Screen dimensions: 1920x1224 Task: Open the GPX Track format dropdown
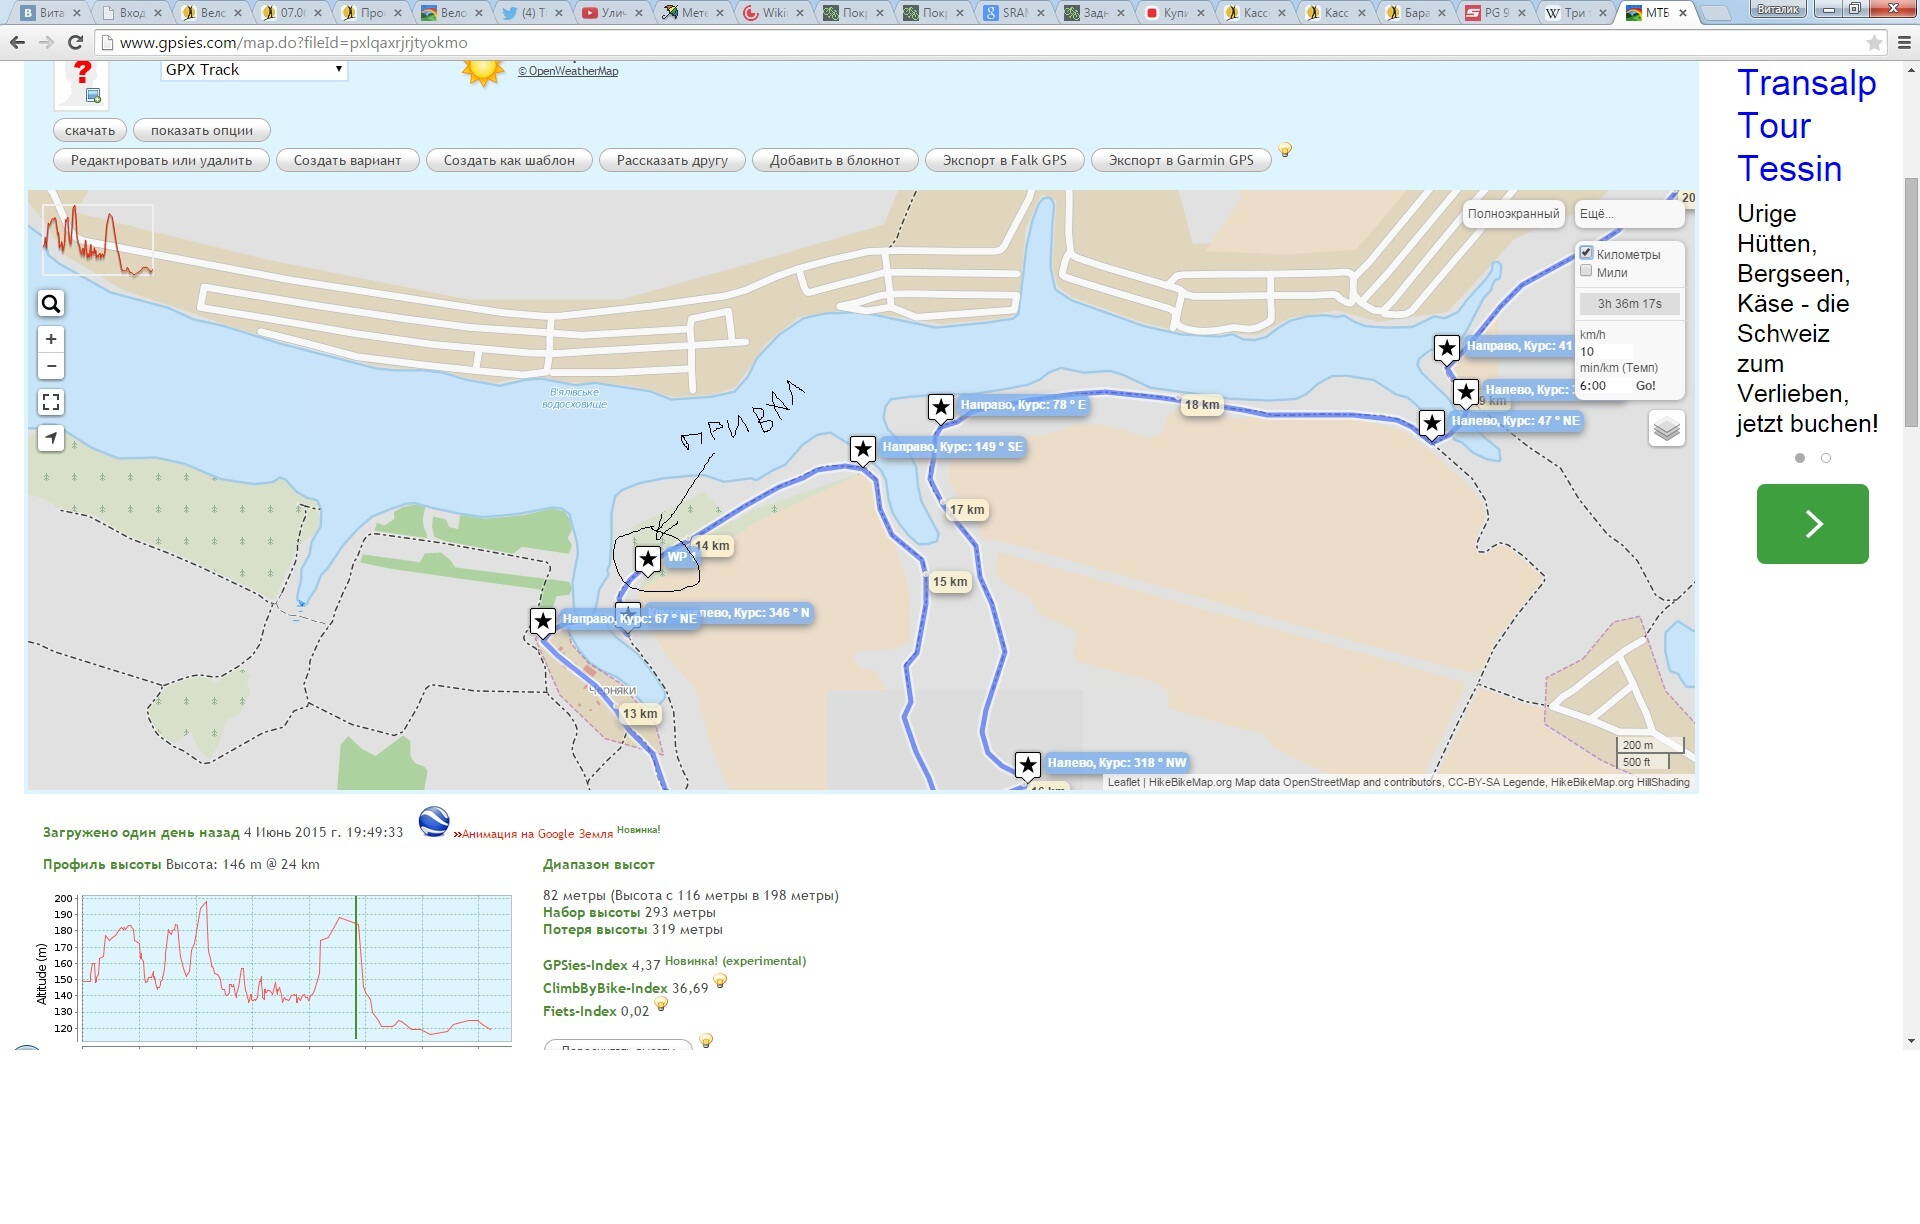click(254, 70)
